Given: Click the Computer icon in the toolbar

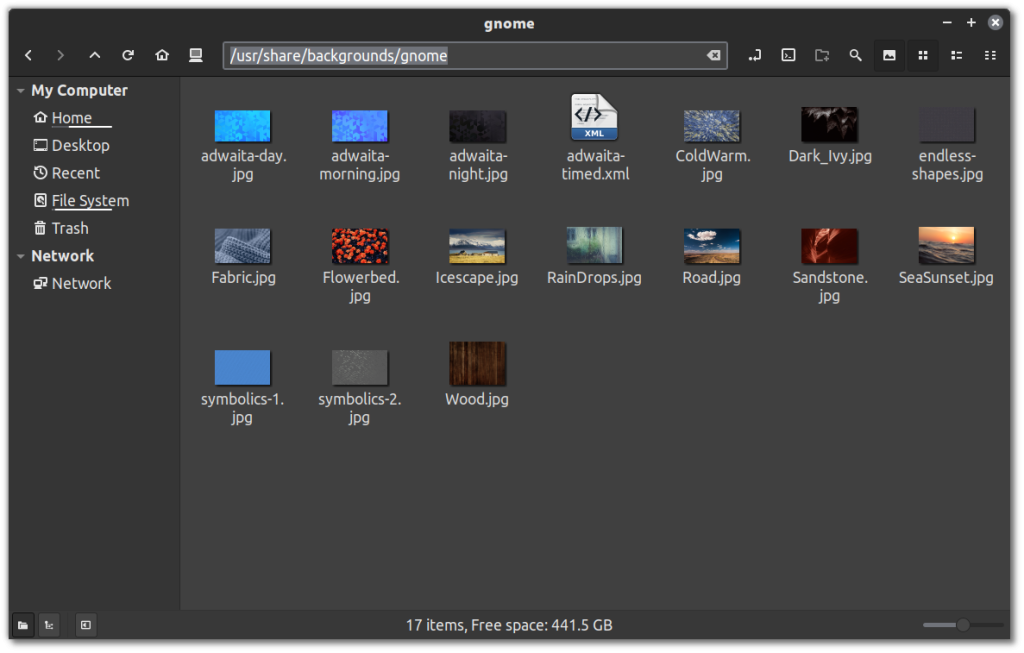Looking at the screenshot, I should (x=196, y=56).
